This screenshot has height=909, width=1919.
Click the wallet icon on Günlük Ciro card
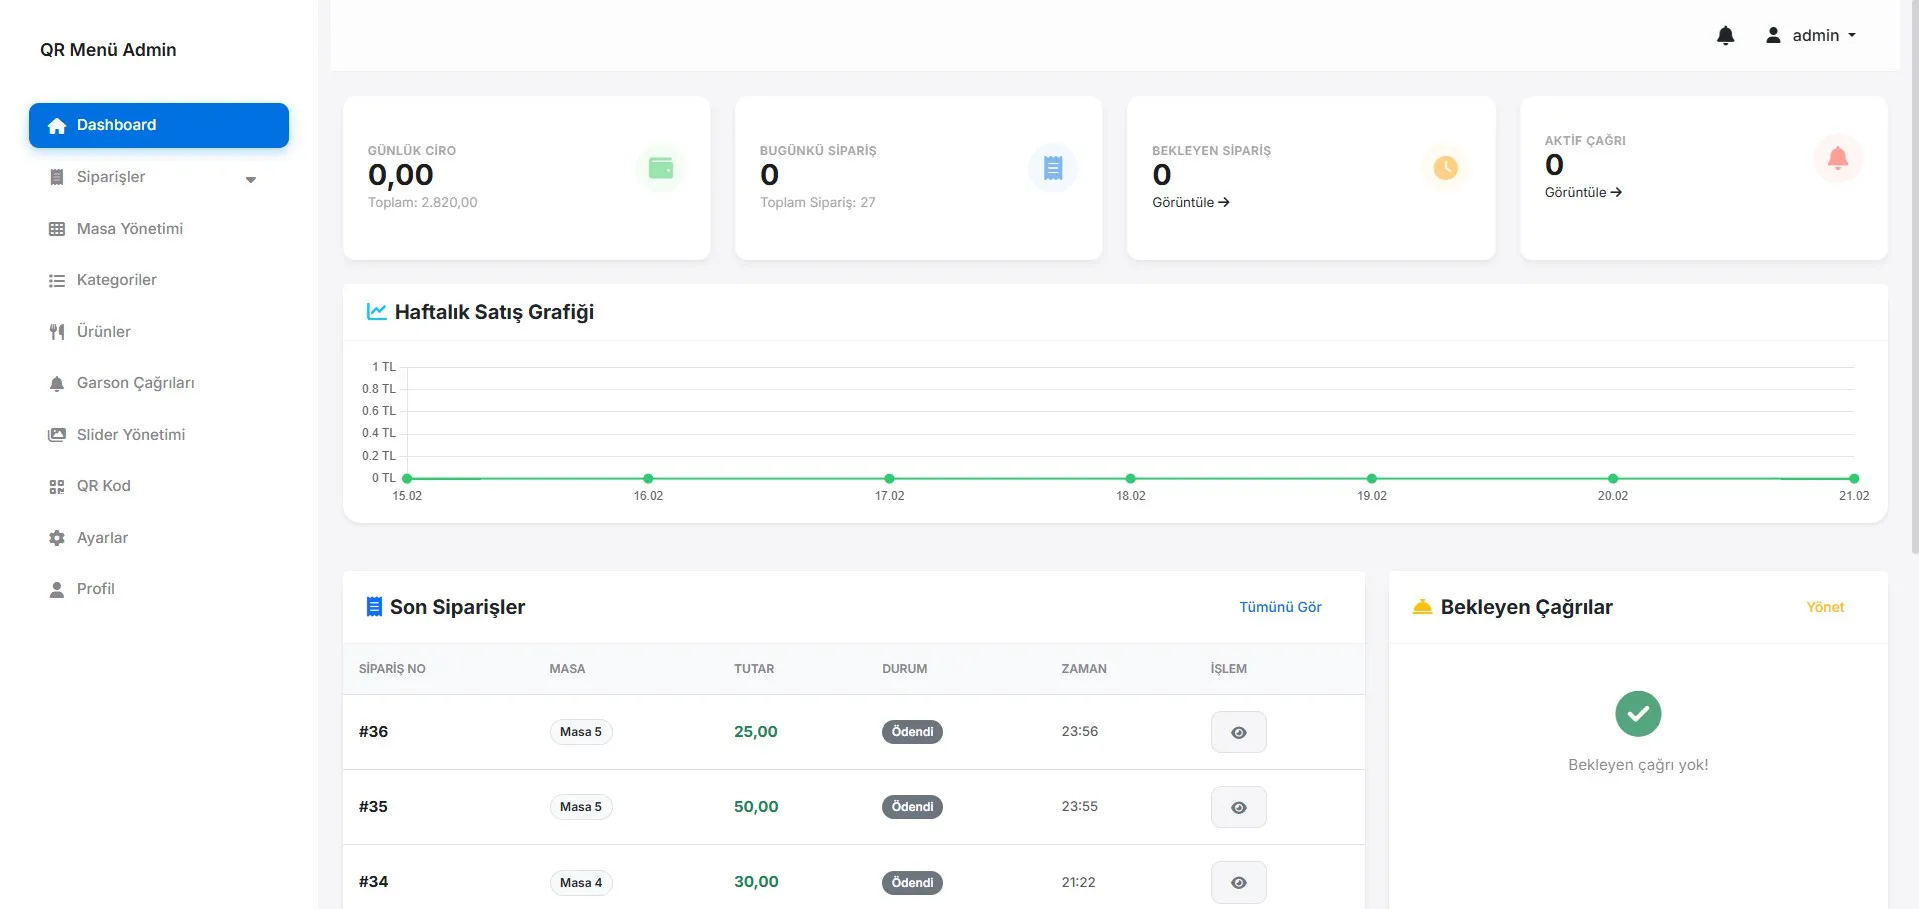(661, 168)
